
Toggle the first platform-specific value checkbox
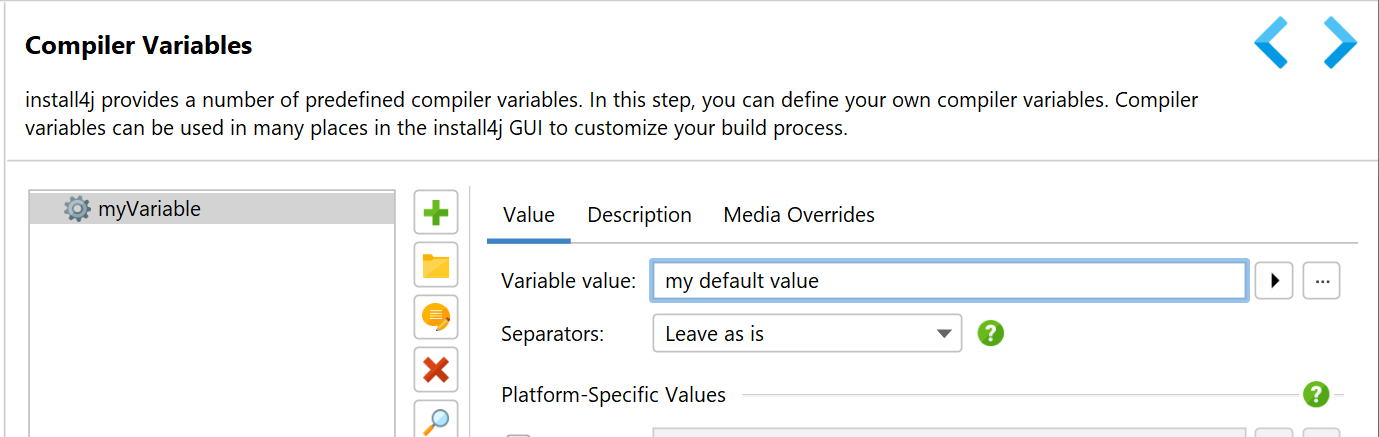click(518, 434)
